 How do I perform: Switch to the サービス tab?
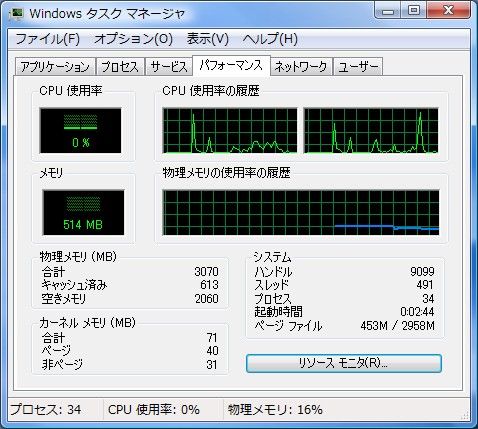(x=169, y=67)
